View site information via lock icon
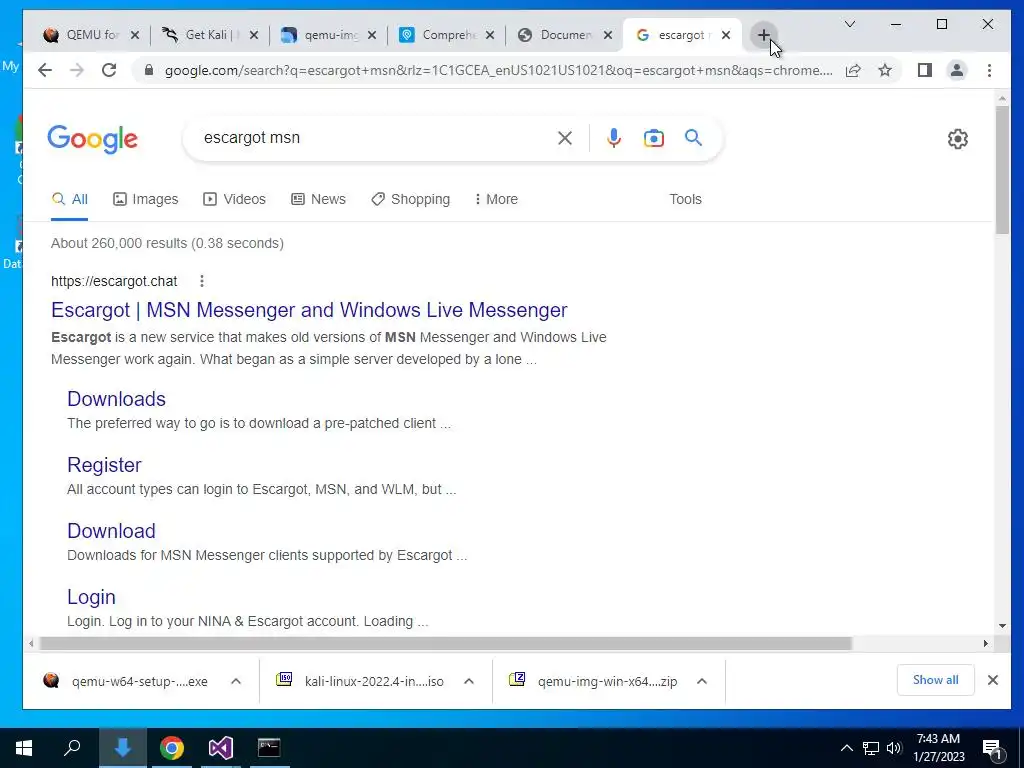The width and height of the screenshot is (1024, 768). (149, 70)
